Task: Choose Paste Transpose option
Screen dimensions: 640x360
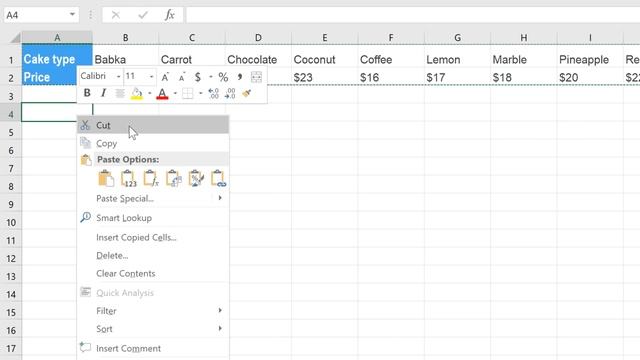Action: (x=173, y=178)
